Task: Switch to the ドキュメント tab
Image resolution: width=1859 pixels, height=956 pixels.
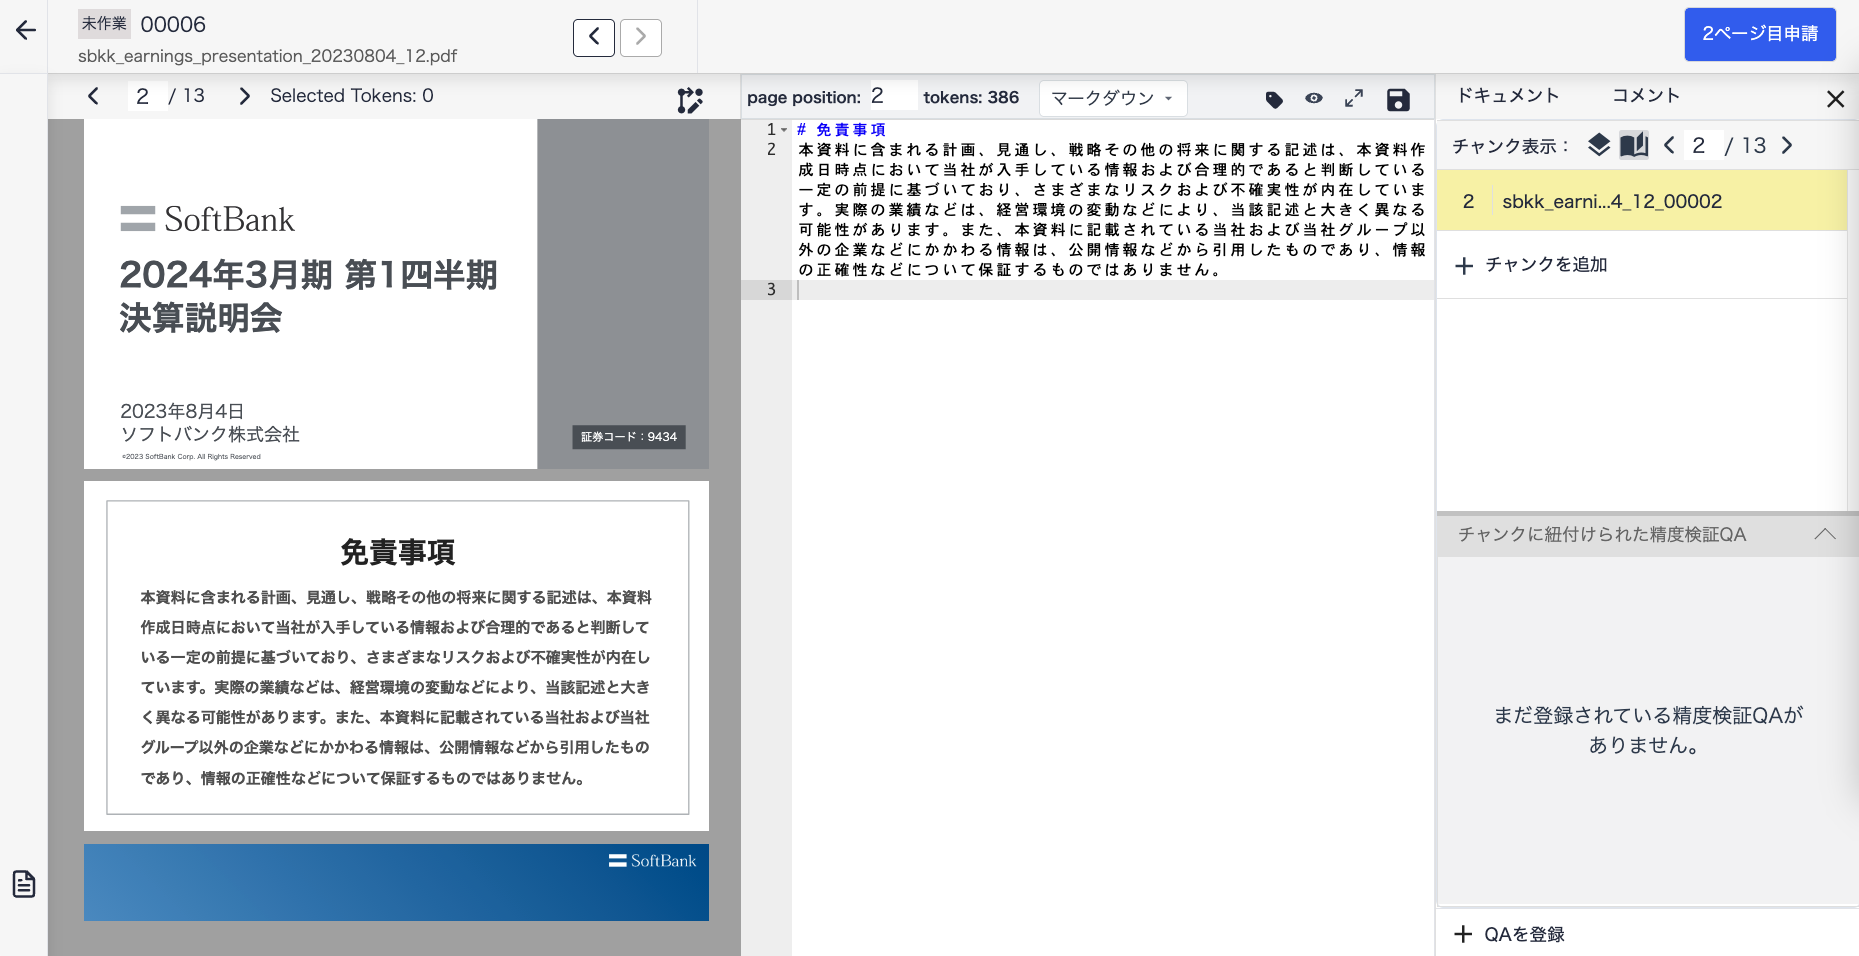Action: pyautogui.click(x=1508, y=95)
